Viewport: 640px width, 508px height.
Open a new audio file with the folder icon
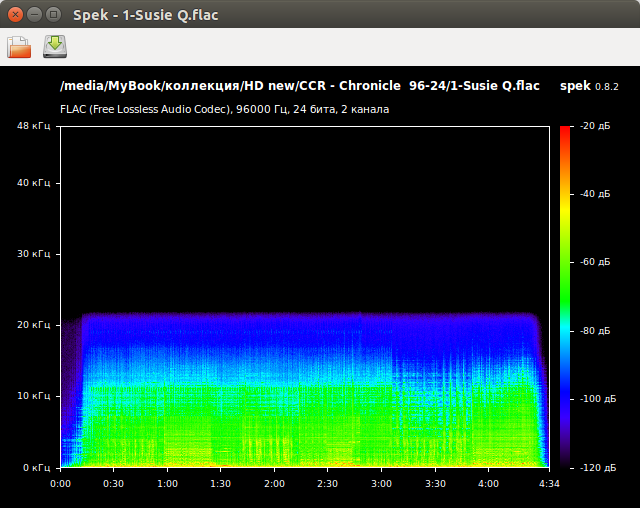(x=19, y=47)
